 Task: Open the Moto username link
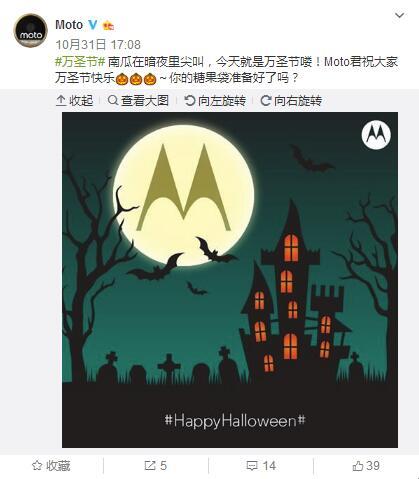(69, 25)
